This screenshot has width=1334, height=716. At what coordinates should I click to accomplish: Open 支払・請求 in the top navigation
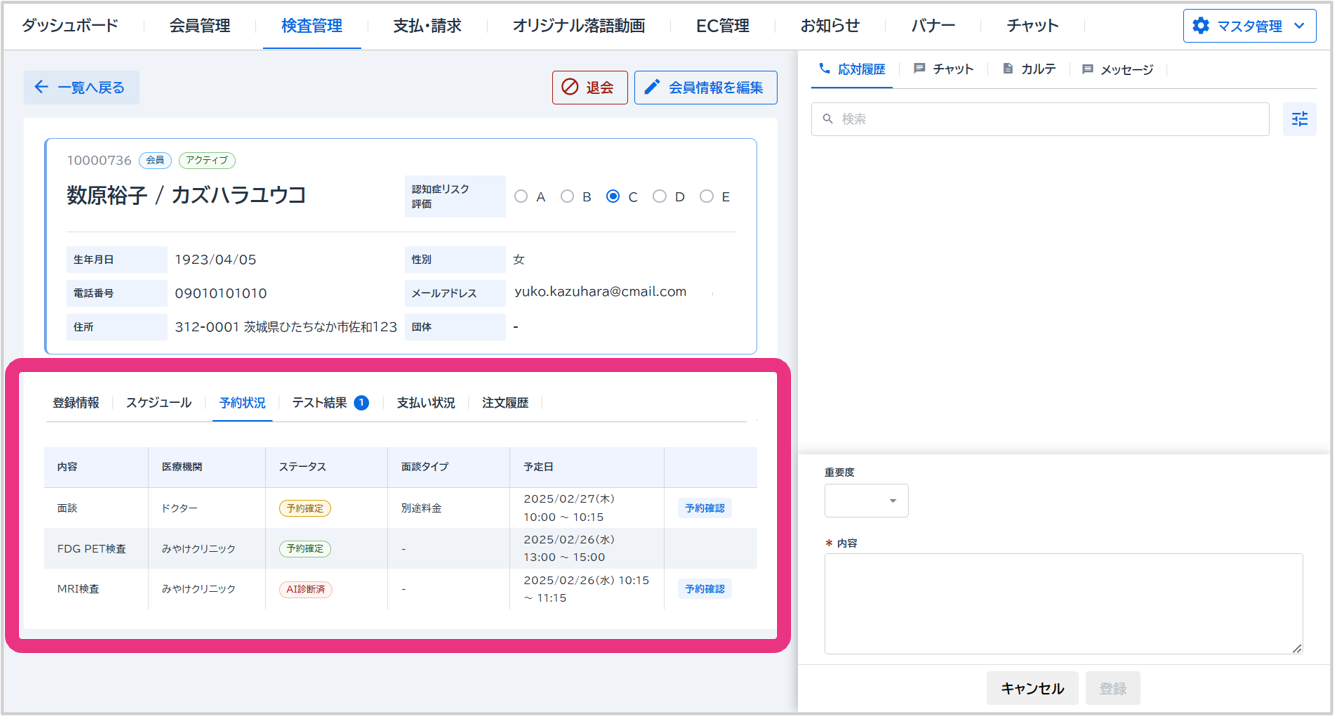point(427,26)
